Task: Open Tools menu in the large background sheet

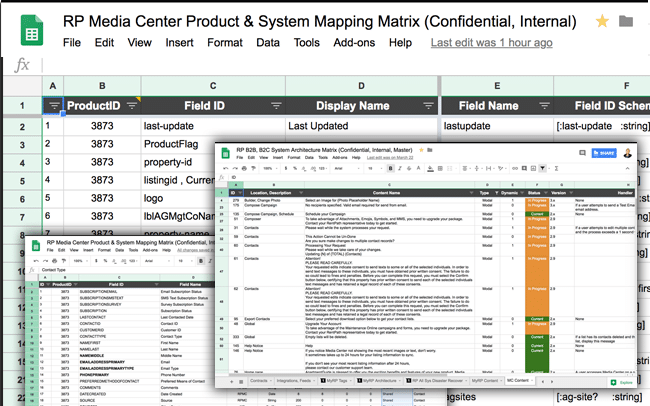Action: 307,43
